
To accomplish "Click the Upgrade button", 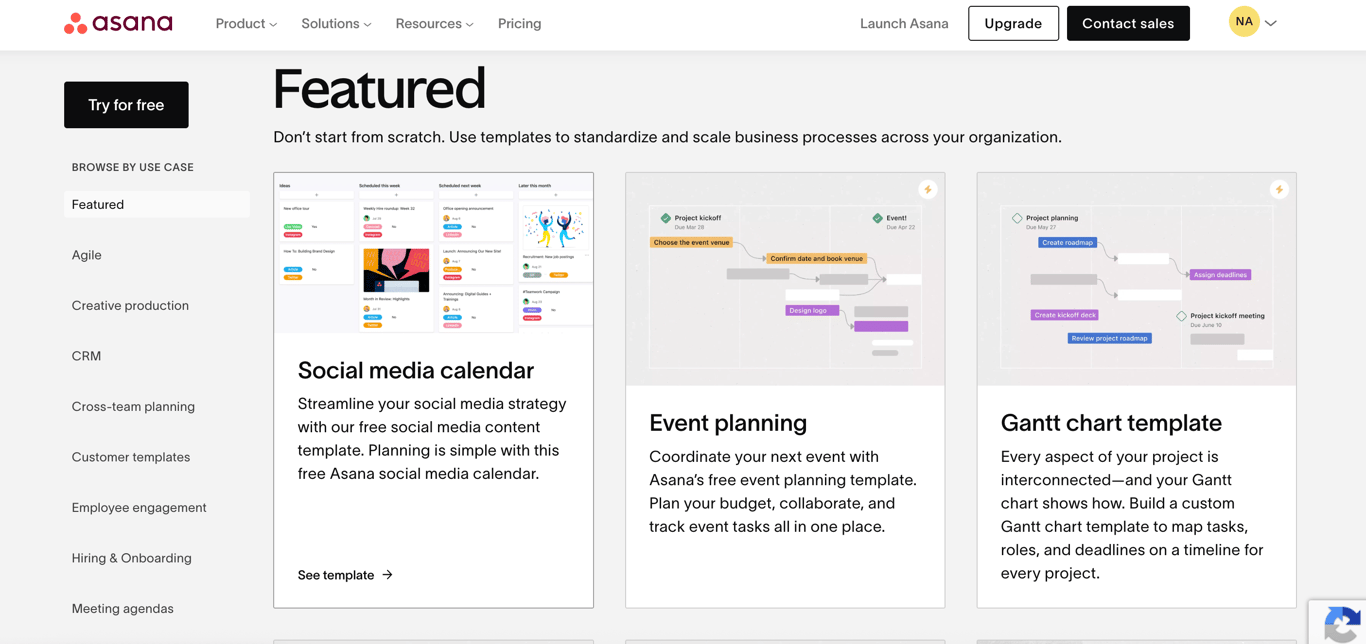I will tap(1013, 22).
